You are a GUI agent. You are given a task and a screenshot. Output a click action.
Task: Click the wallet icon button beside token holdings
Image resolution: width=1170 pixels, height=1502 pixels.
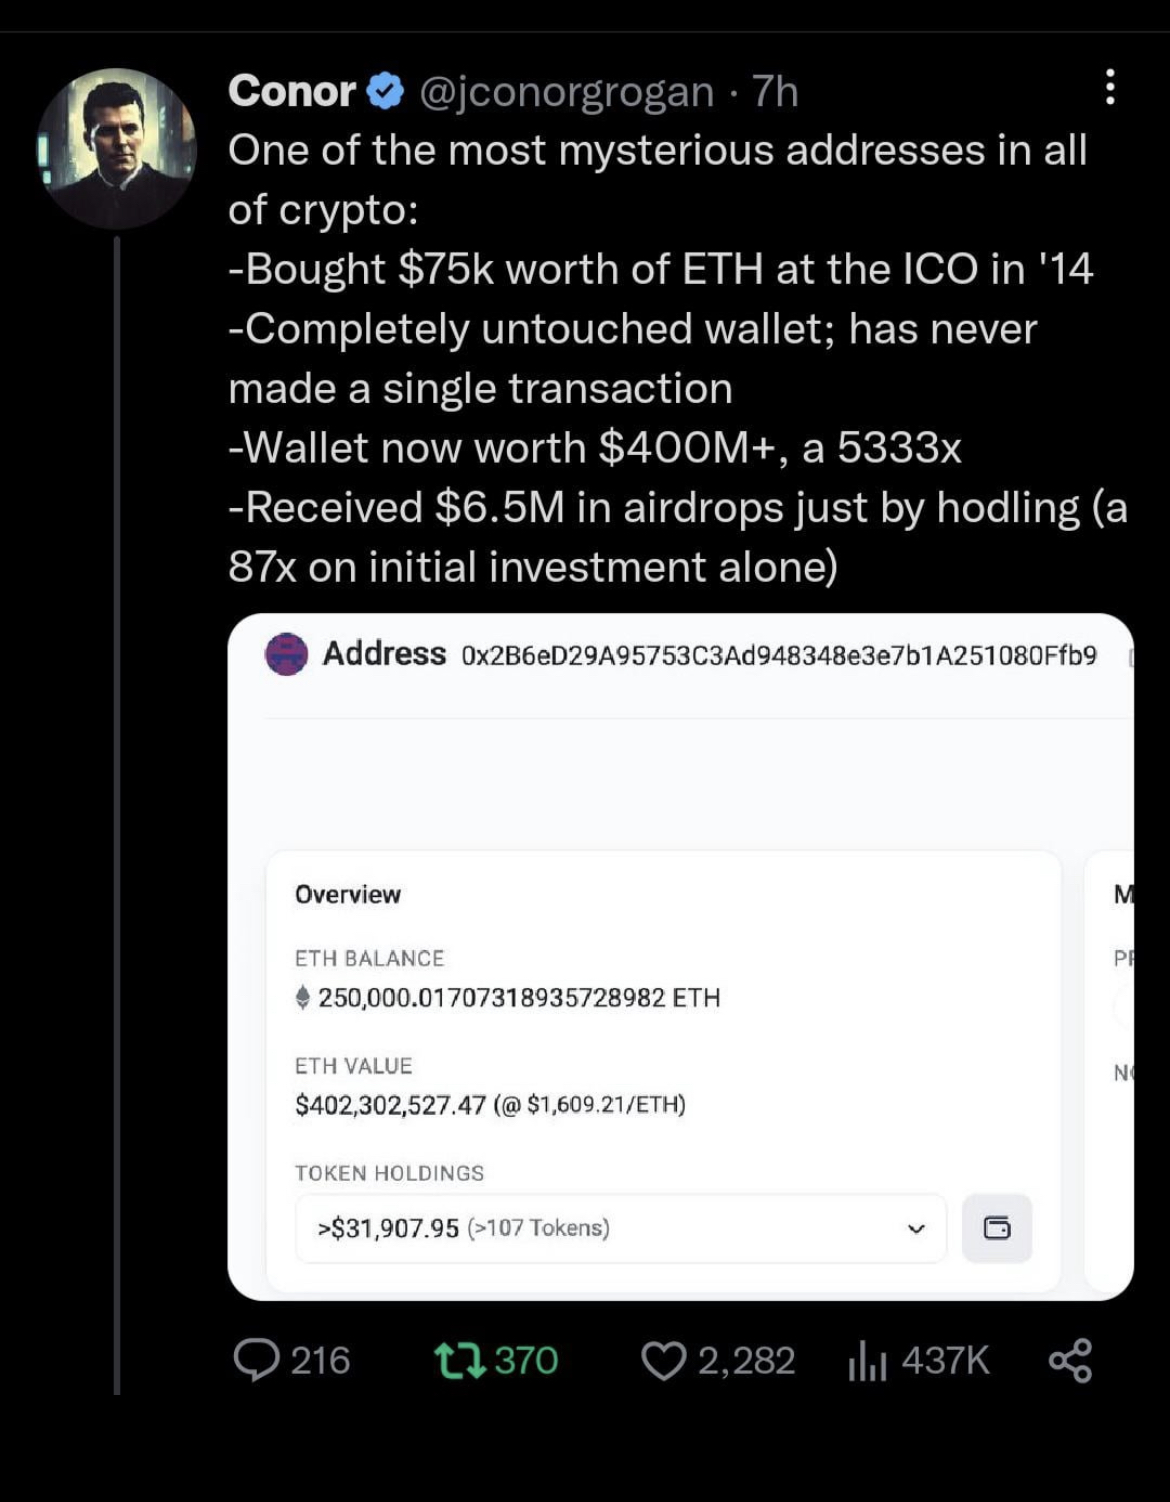996,1228
